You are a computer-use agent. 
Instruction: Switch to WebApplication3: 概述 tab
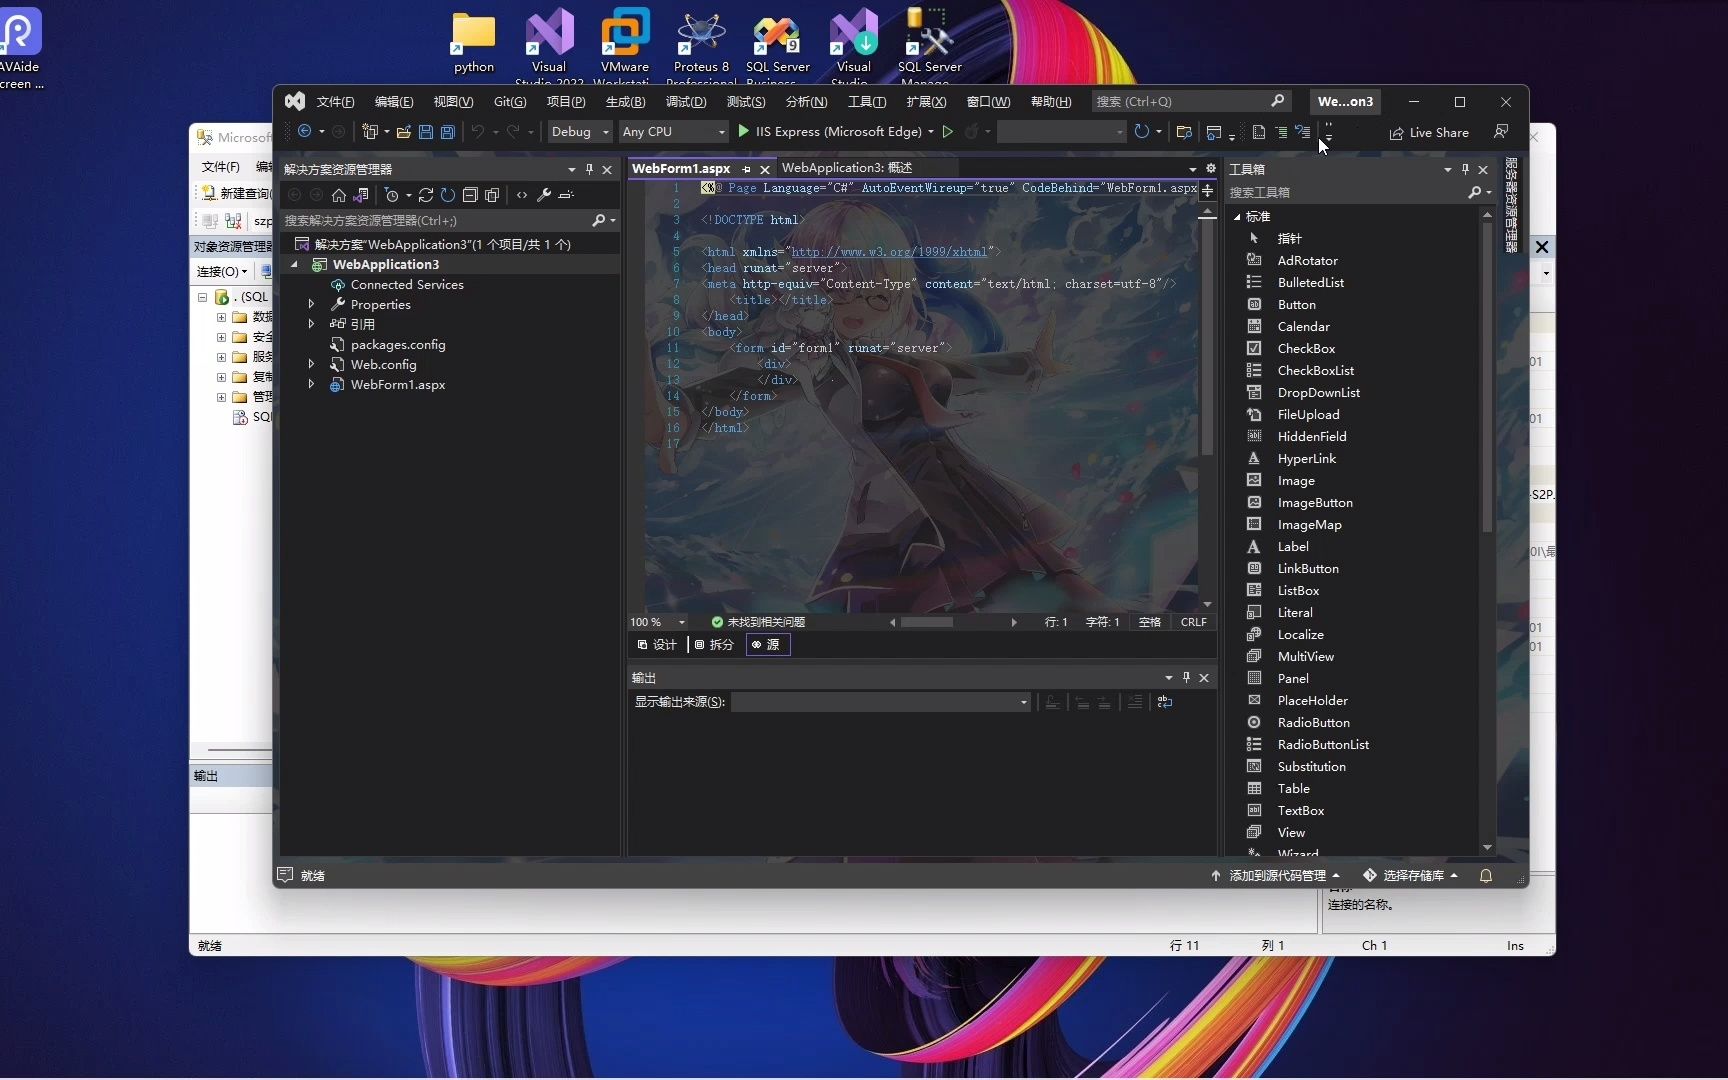click(847, 168)
